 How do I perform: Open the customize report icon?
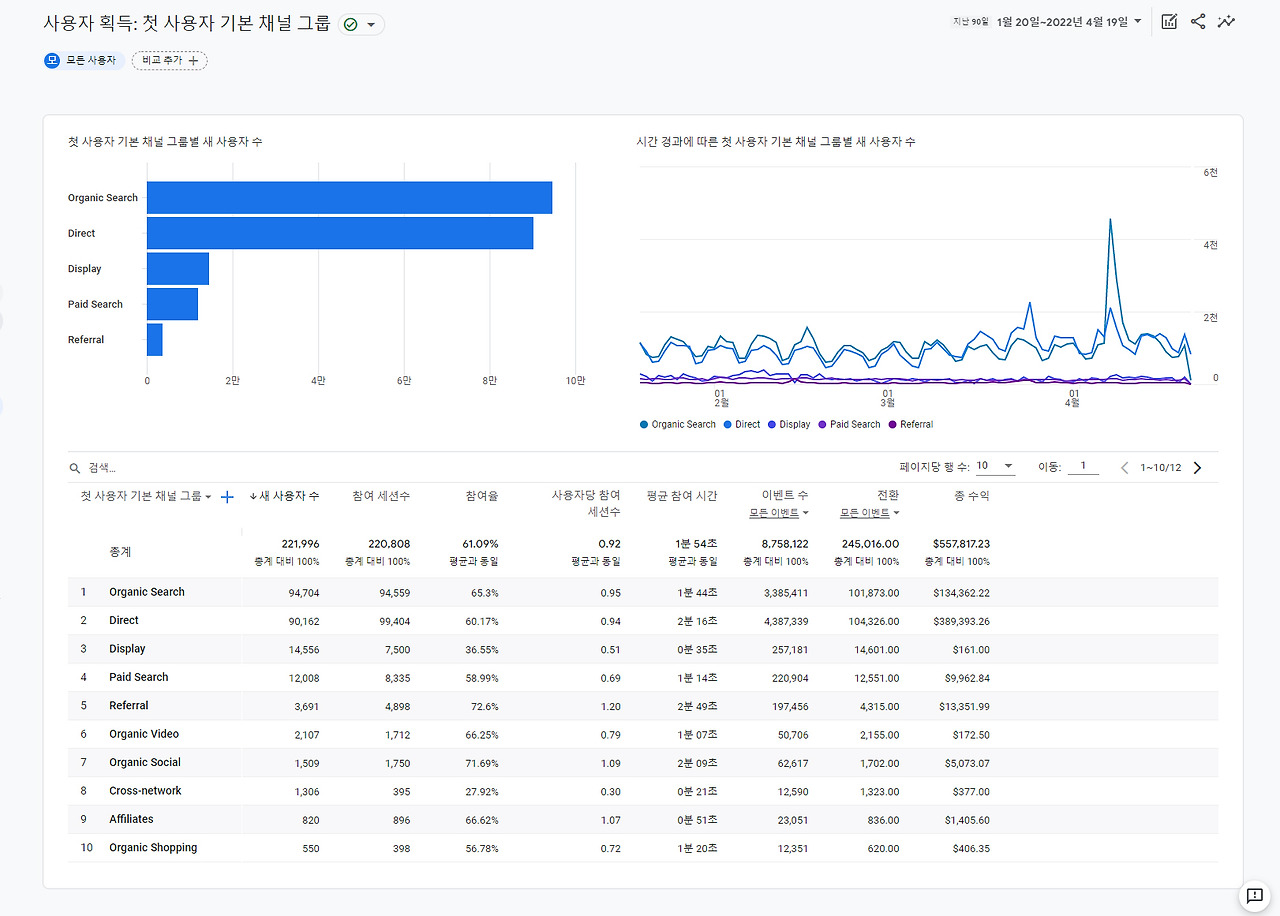click(1169, 22)
